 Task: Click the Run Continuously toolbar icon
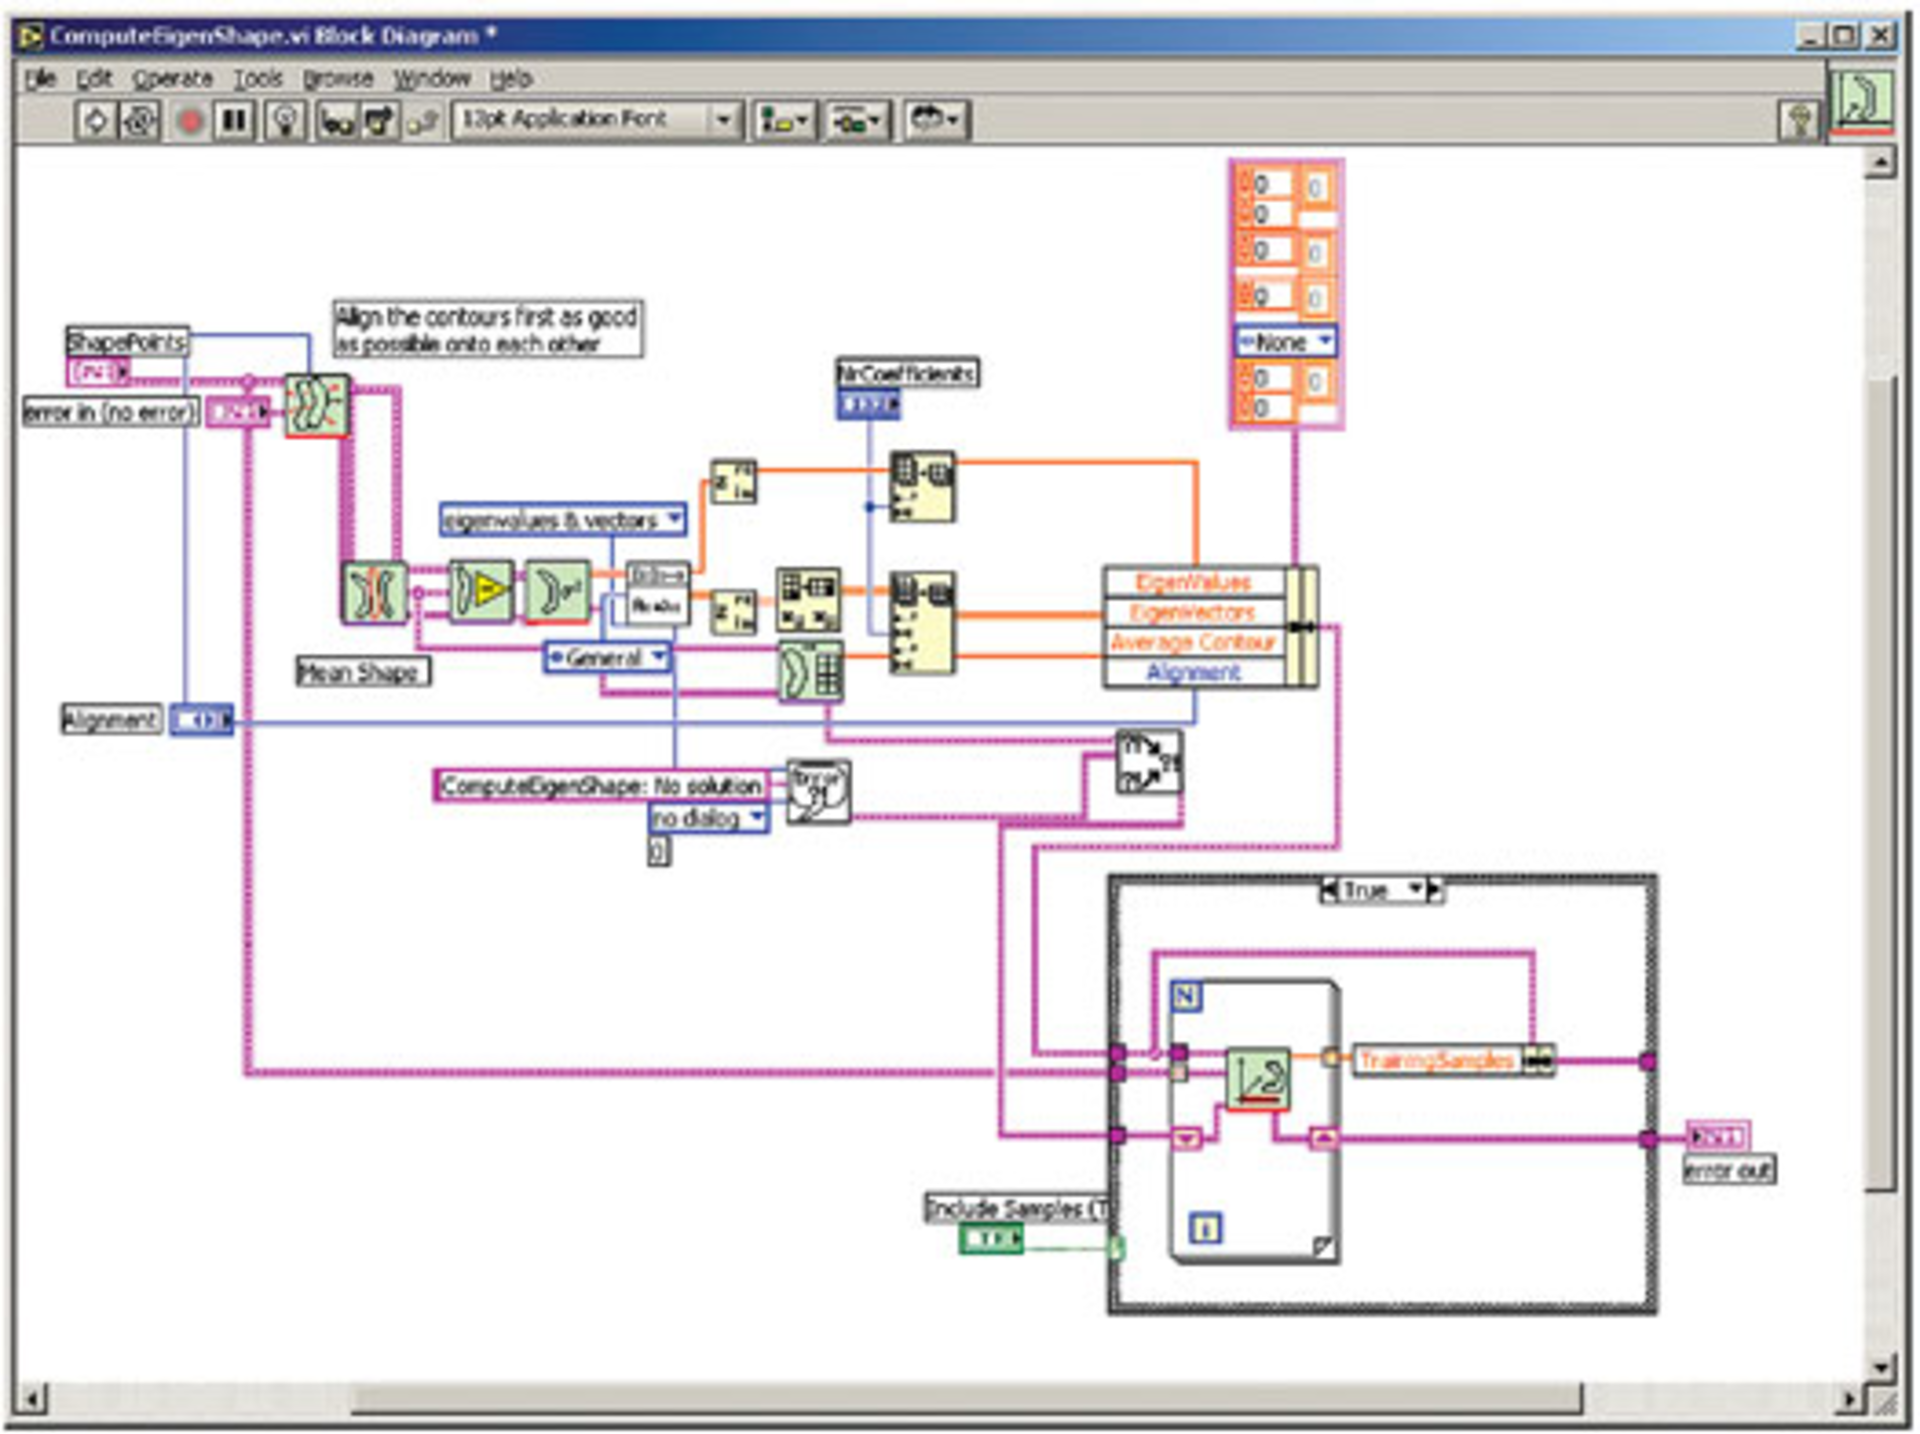(137, 119)
